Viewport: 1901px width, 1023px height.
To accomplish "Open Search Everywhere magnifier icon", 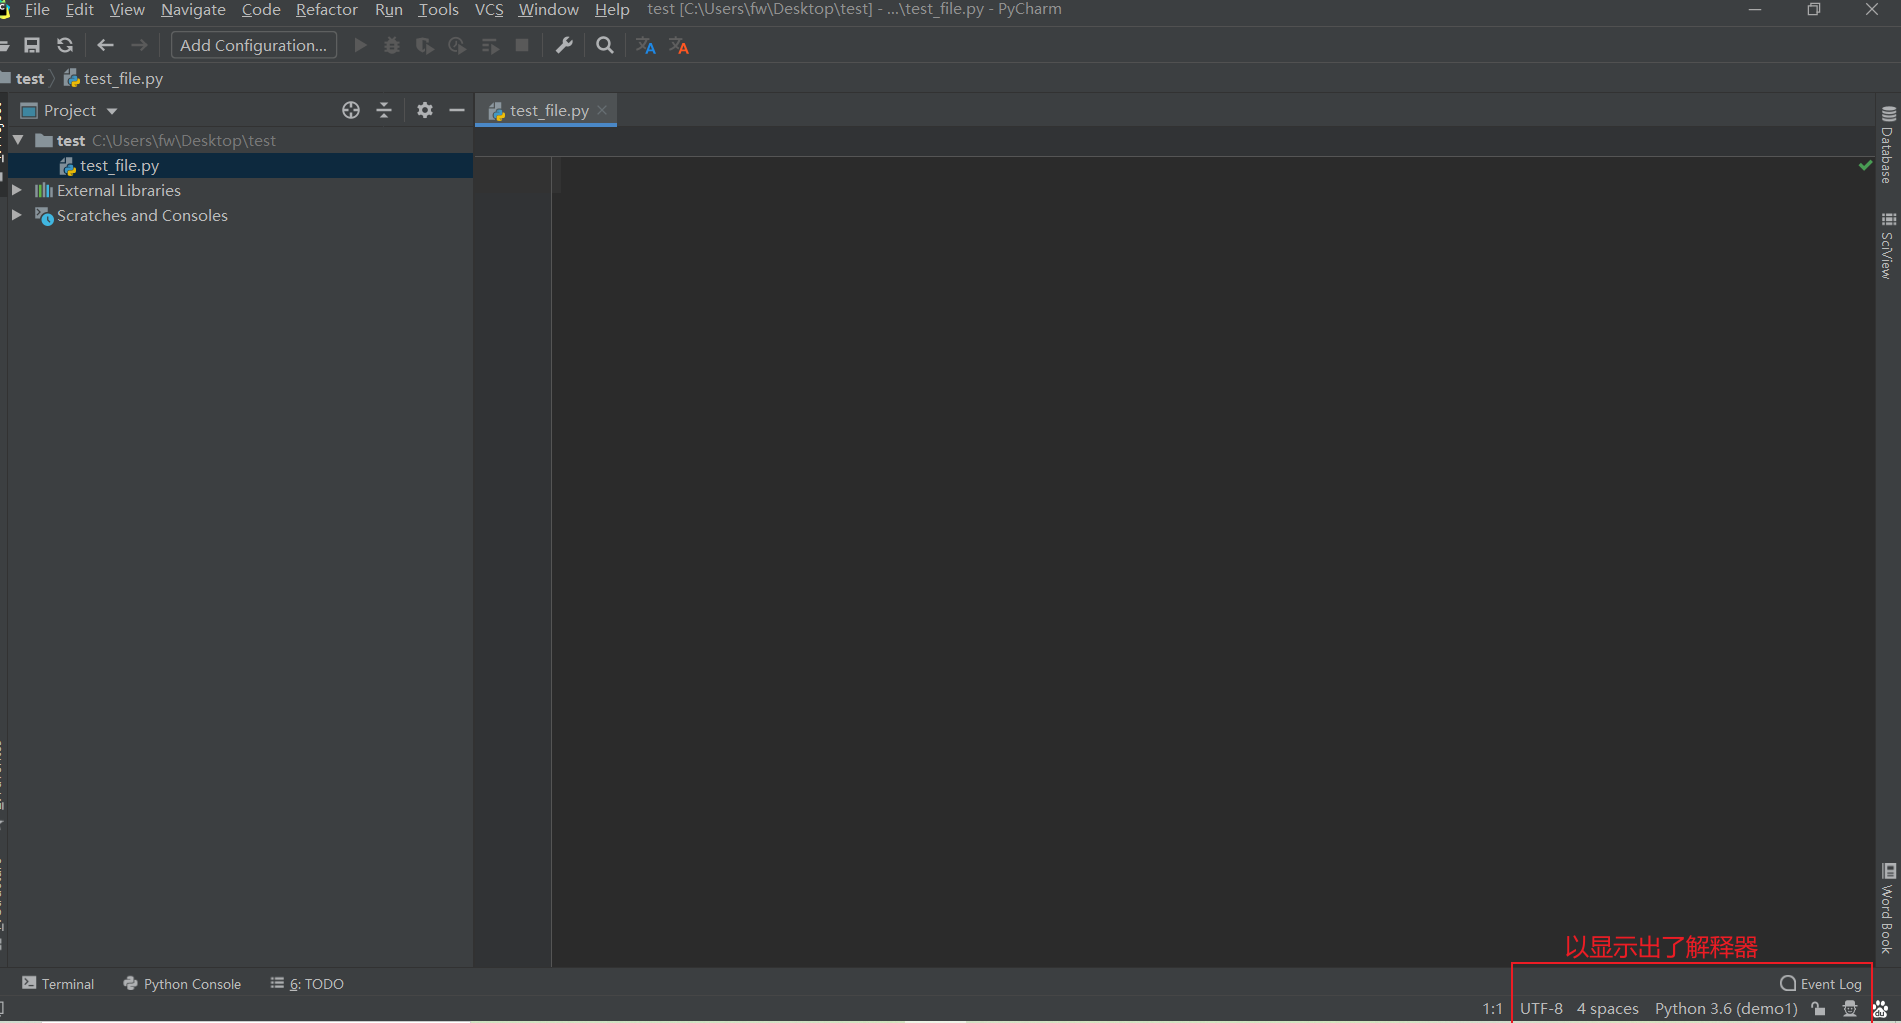I will click(605, 46).
